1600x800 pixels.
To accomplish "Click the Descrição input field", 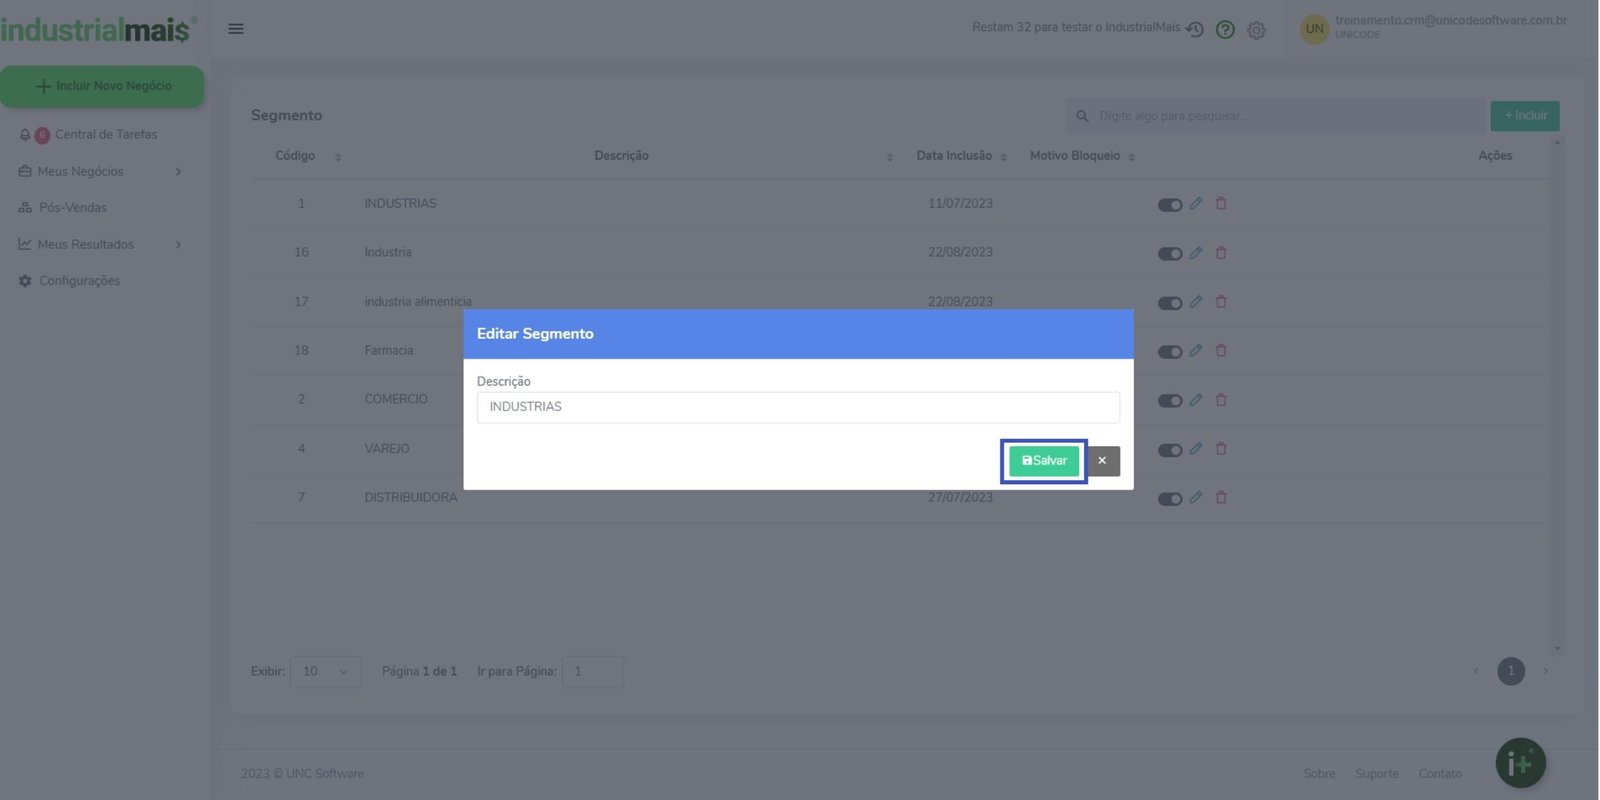I will 797,407.
